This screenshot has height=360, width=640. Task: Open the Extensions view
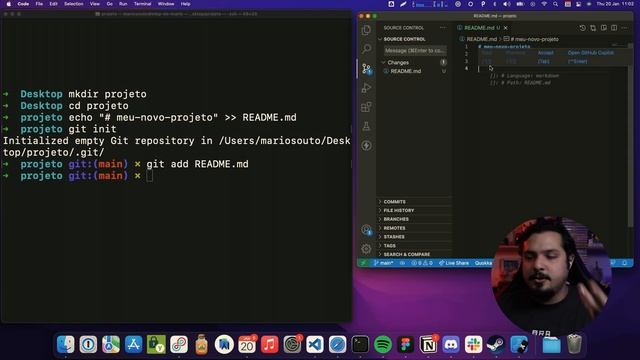[366, 107]
